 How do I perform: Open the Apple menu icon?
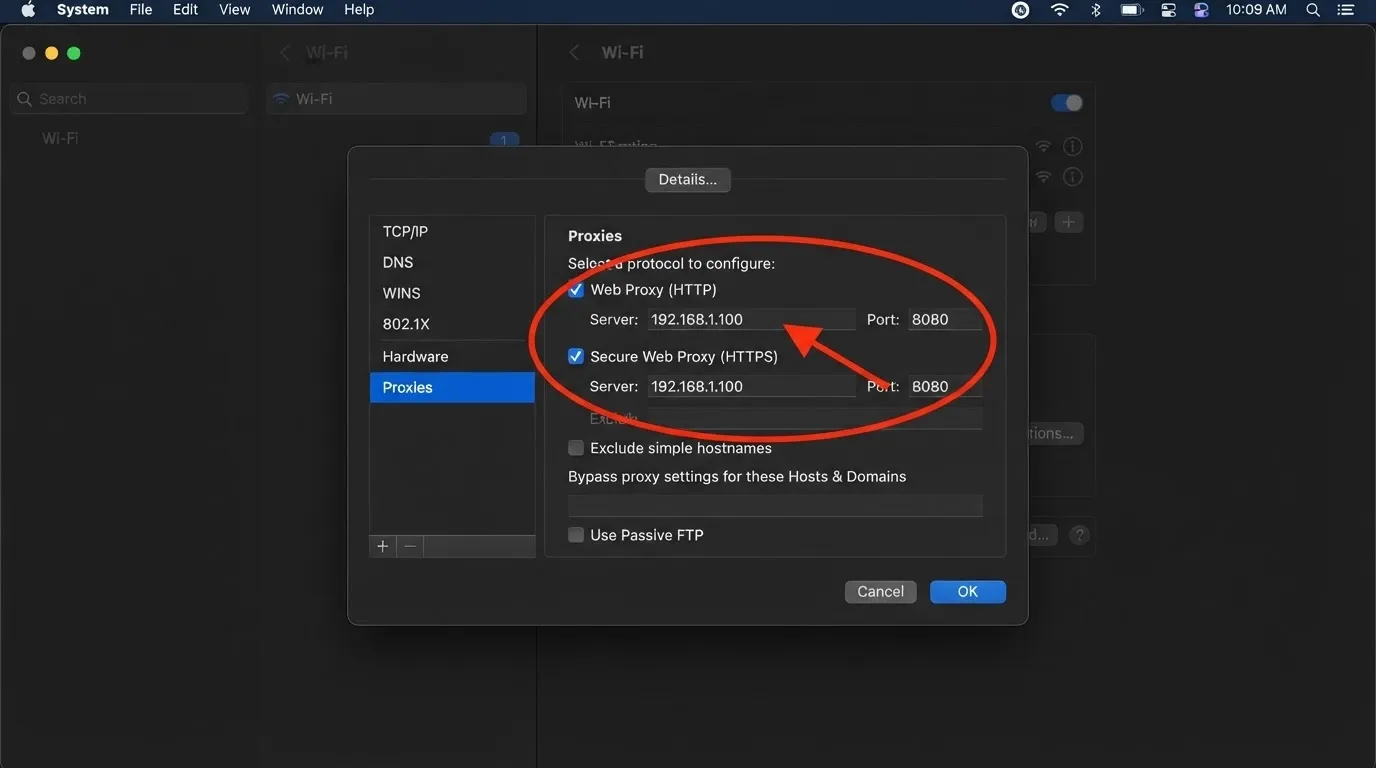[28, 10]
